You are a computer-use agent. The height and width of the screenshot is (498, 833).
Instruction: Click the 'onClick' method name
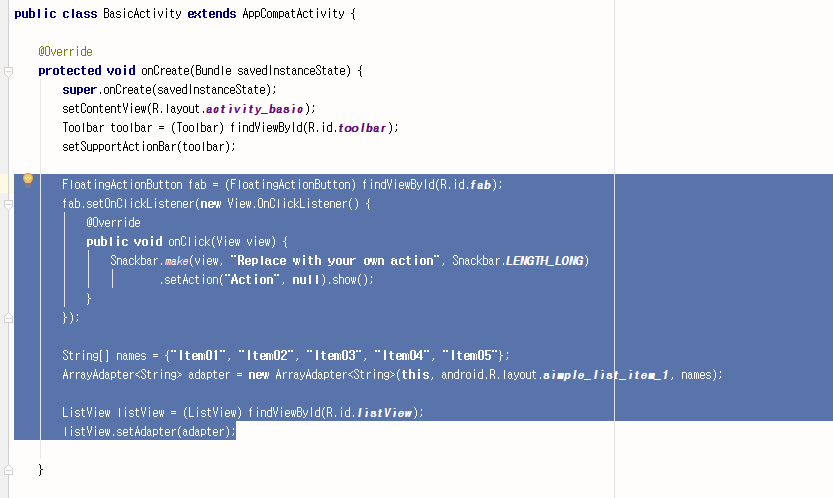pos(190,242)
